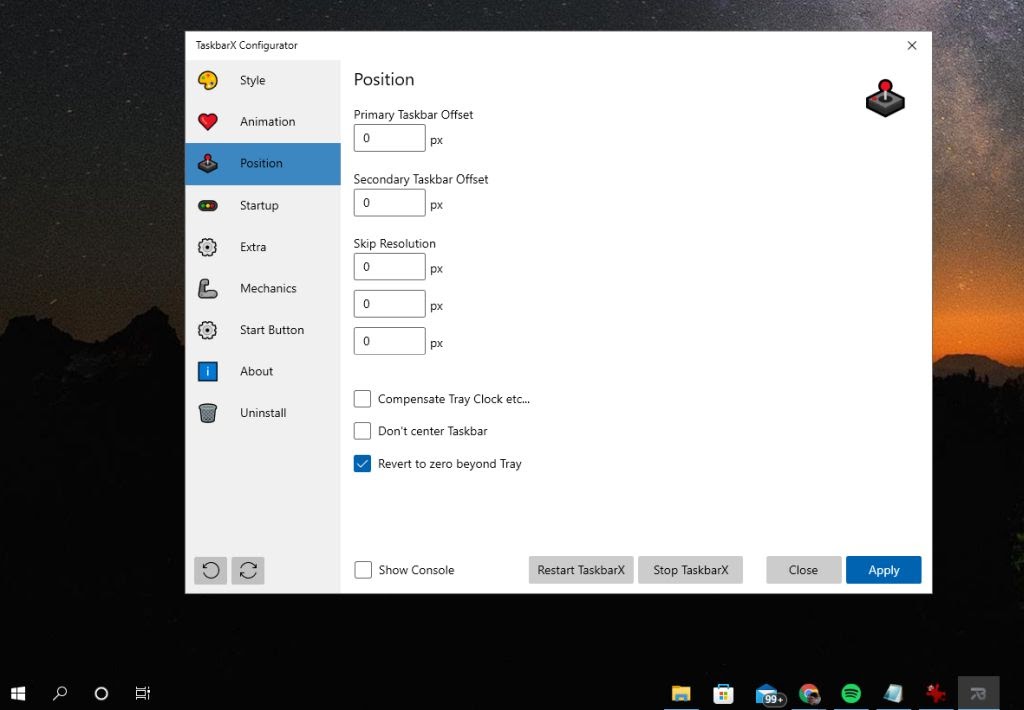The image size is (1024, 710).
Task: Click the refresh icon at bottom left
Action: (247, 570)
